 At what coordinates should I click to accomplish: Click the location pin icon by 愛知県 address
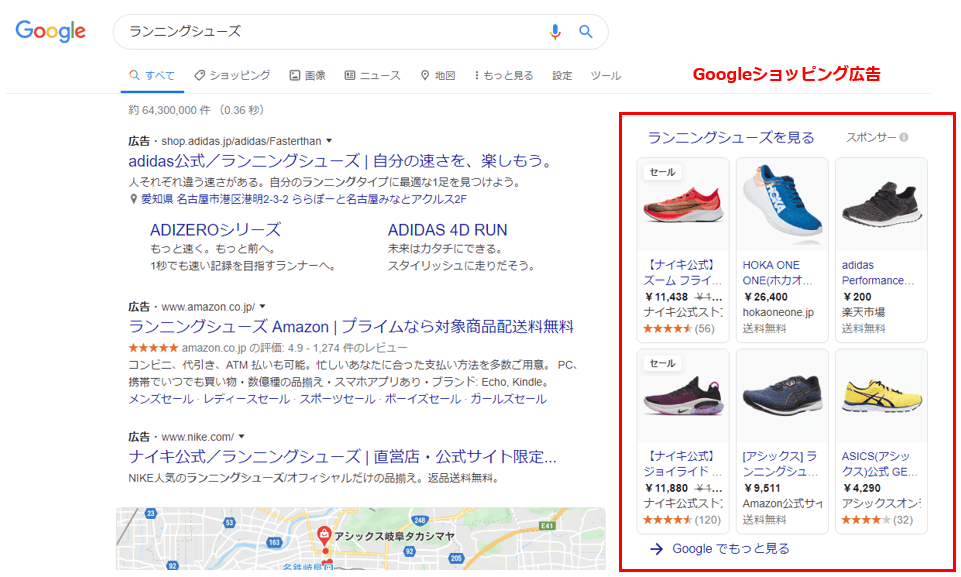[133, 199]
